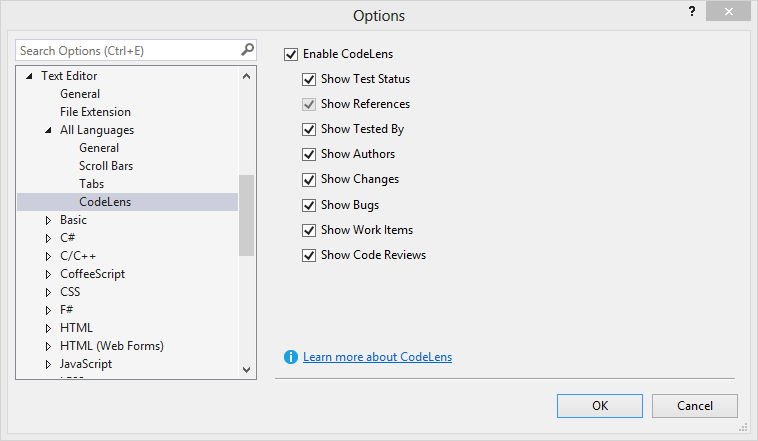
Task: Collapse the All Languages node
Action: 48,130
